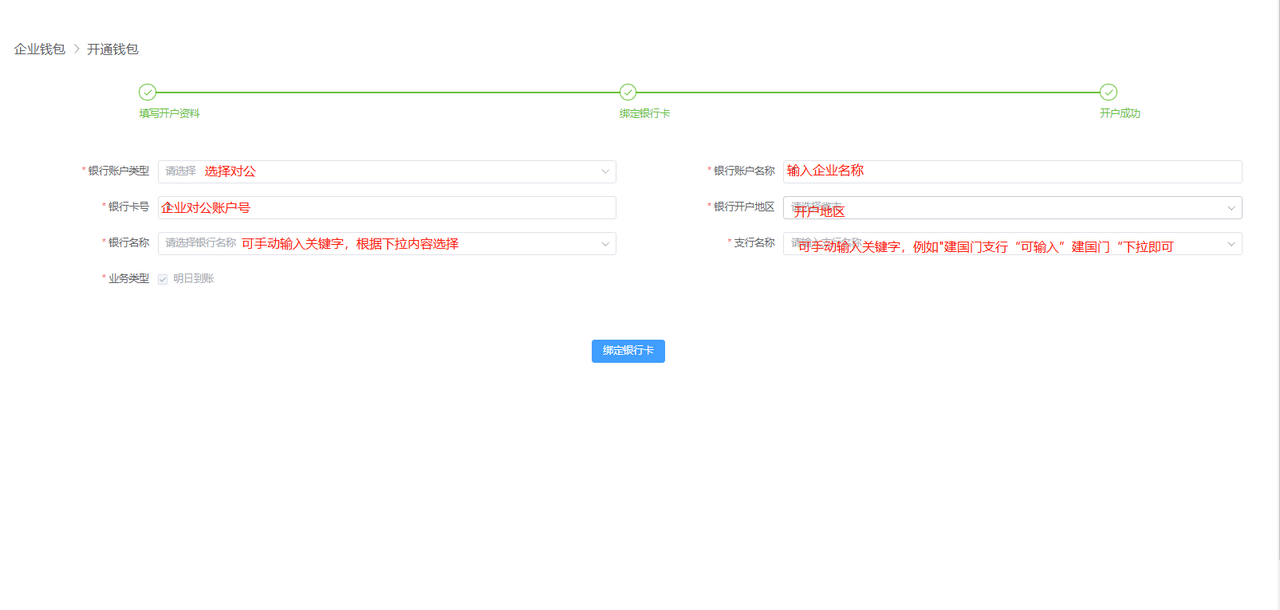Toggle the 明日到账 checkbox
1280x610 pixels.
click(x=163, y=279)
